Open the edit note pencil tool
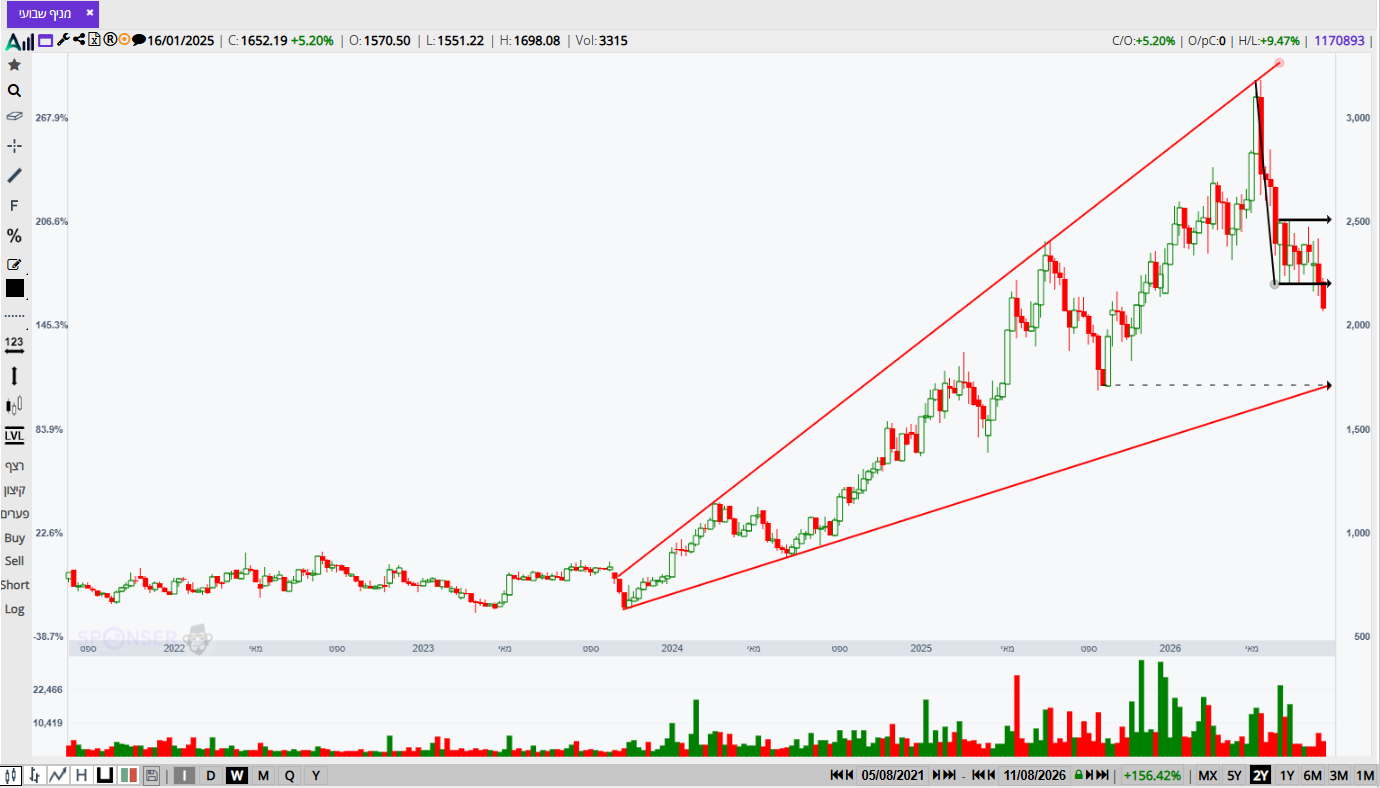The height and width of the screenshot is (788, 1380). (14, 265)
